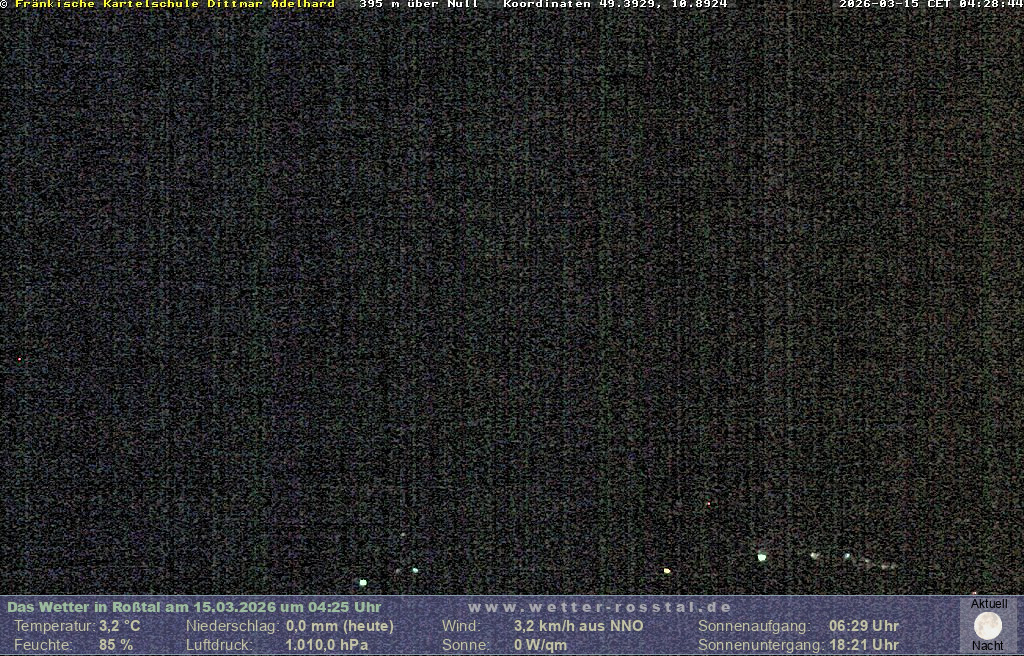The width and height of the screenshot is (1024, 656).
Task: Click the Sonnenuntergang time 18:21 Uhr
Action: (863, 645)
